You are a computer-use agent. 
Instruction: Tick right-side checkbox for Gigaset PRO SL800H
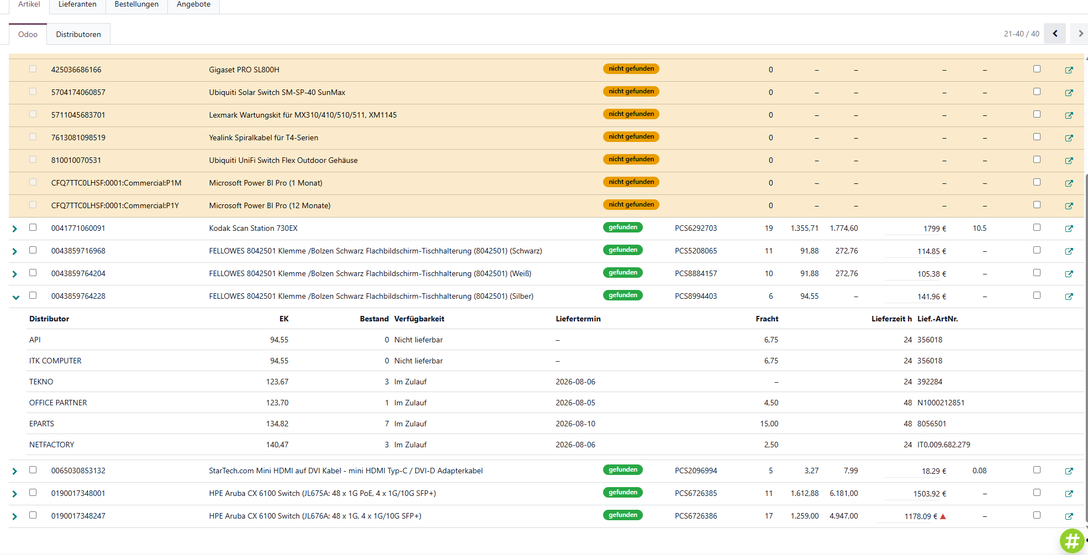(x=1037, y=69)
